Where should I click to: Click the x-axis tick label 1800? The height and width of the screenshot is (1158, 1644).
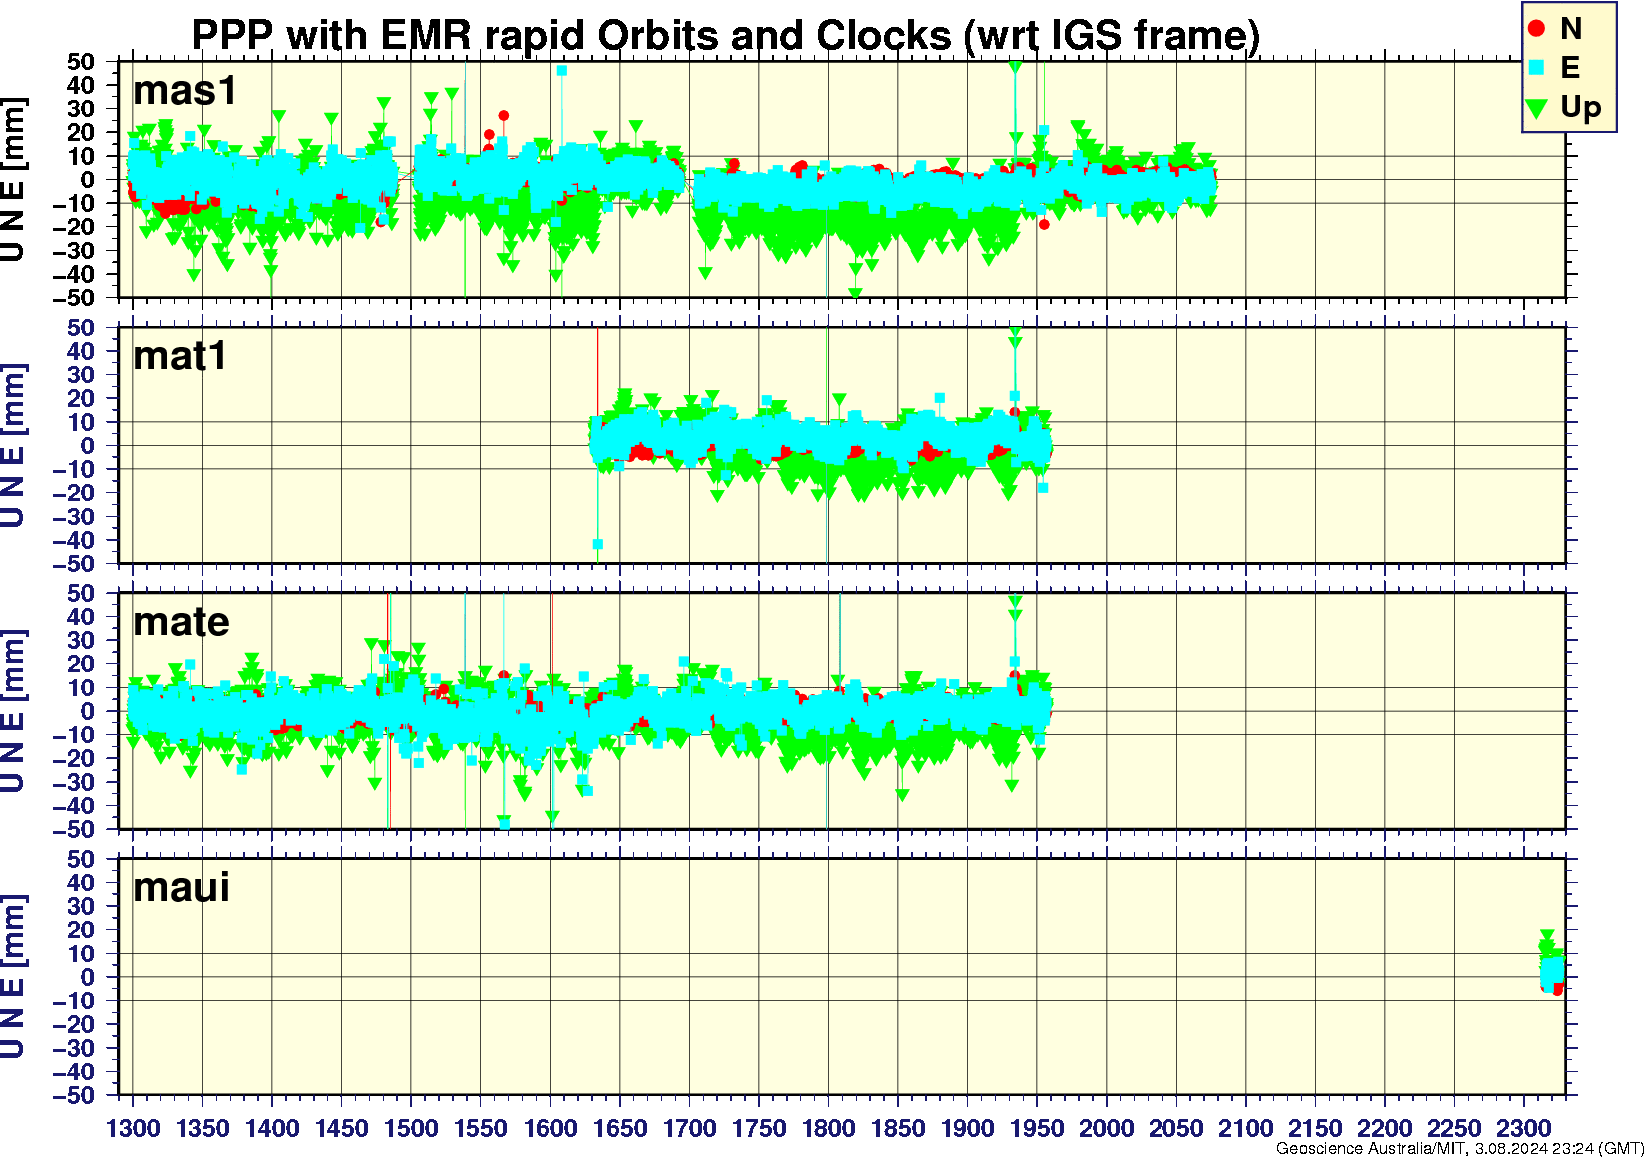point(828,1129)
